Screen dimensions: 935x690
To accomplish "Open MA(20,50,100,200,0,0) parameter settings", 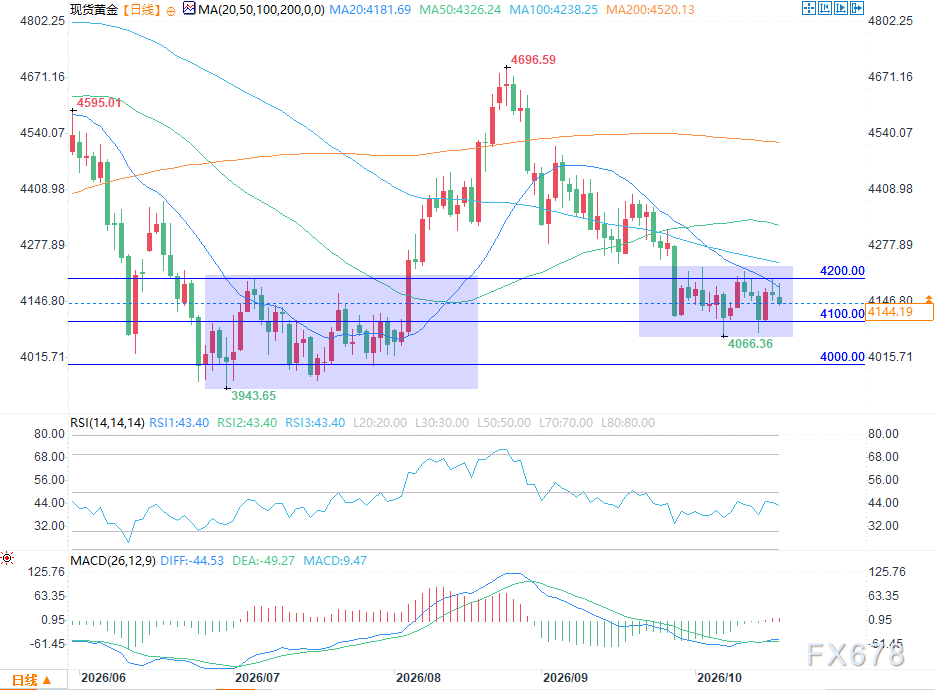I will click(x=261, y=10).
